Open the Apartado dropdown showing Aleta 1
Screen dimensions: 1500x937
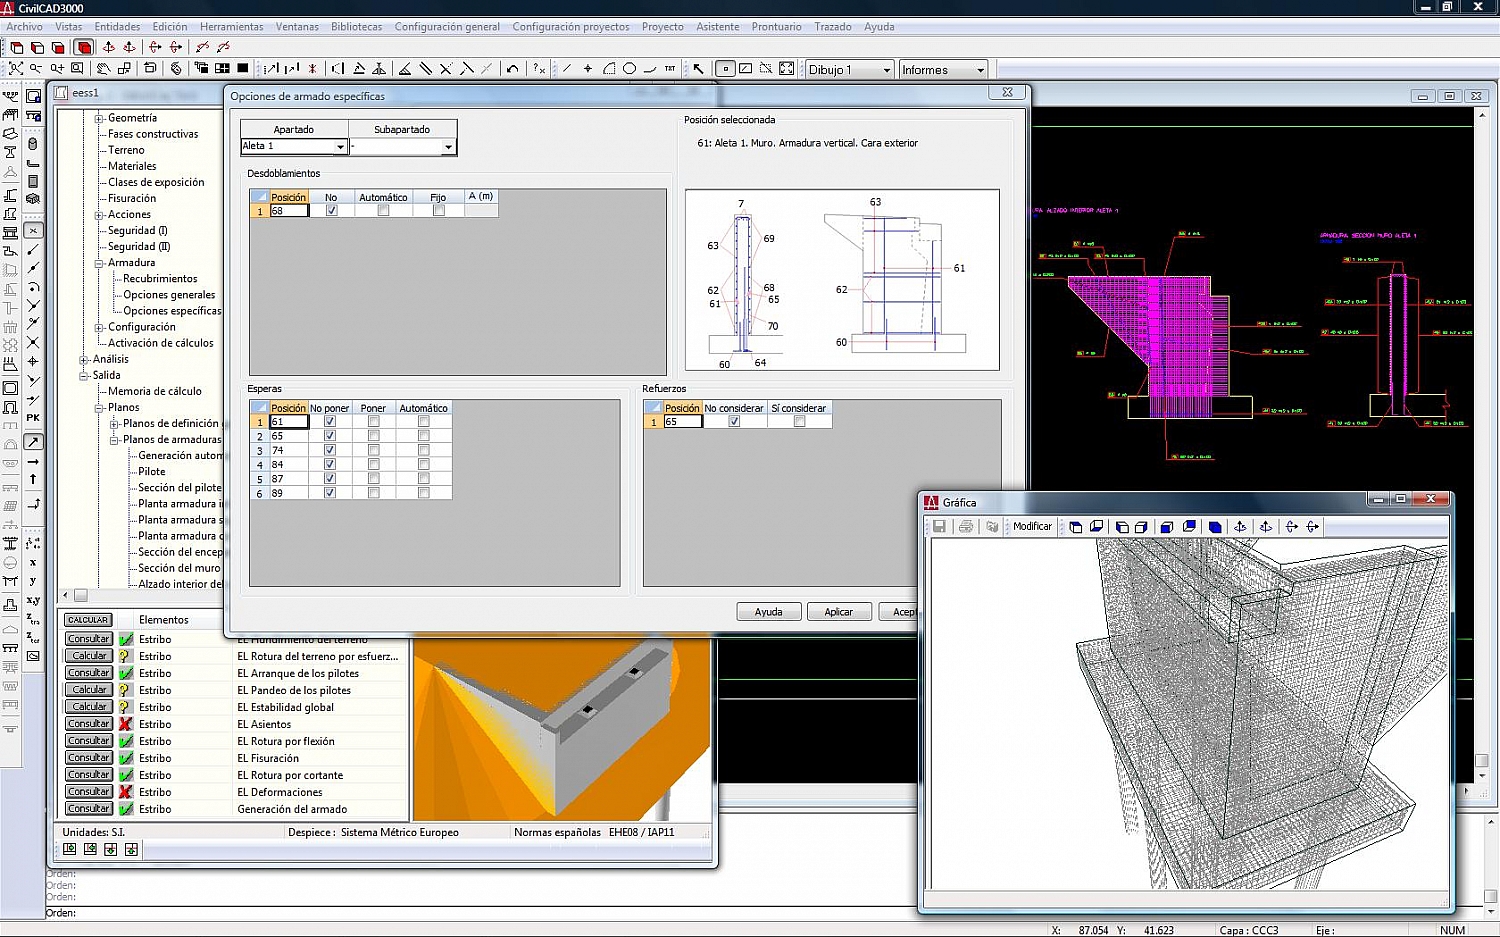pos(340,147)
